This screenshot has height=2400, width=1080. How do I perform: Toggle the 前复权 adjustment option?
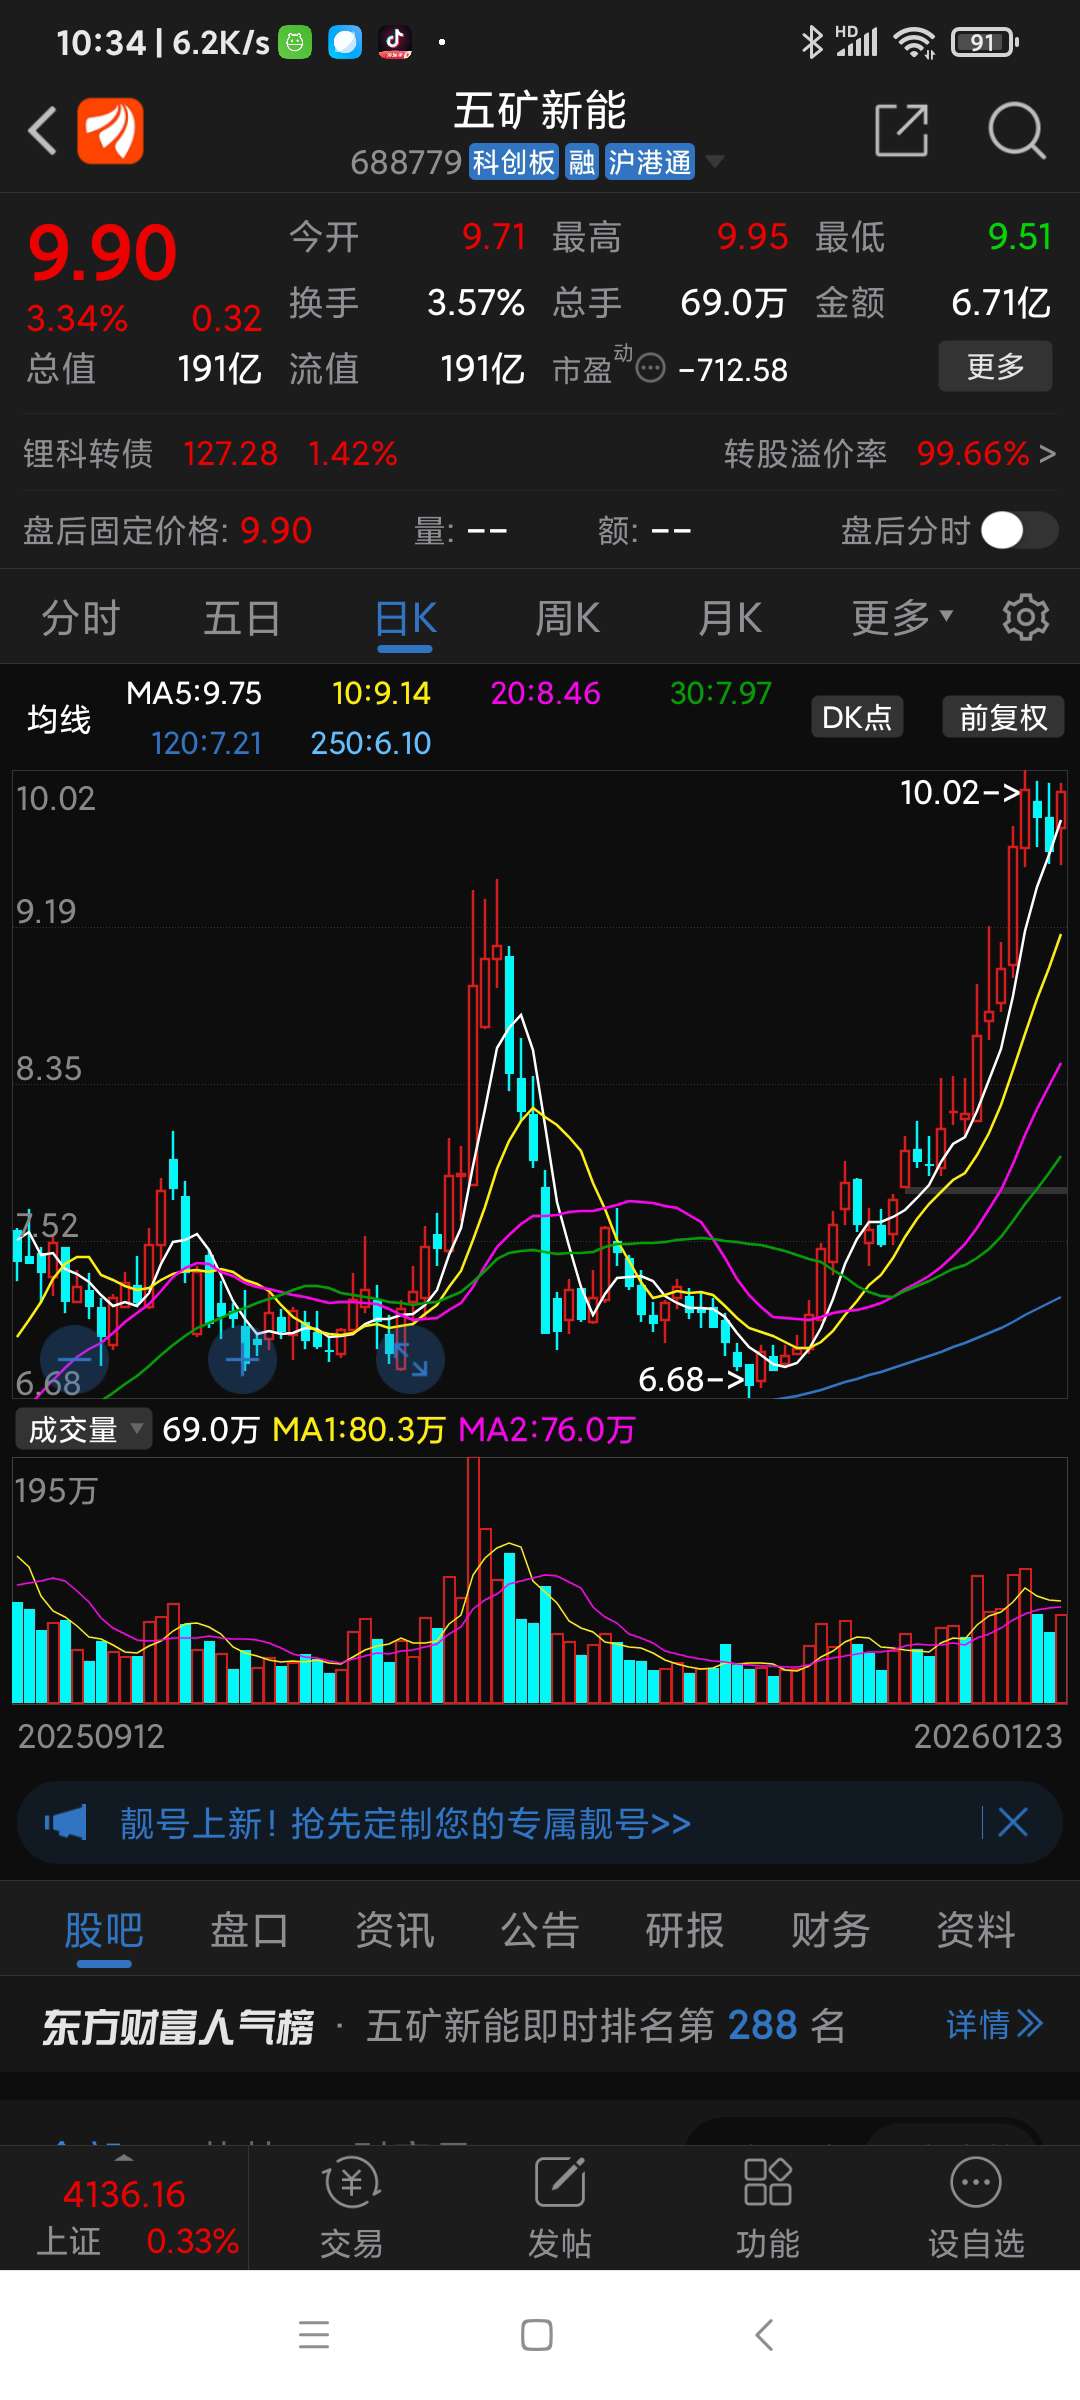coord(1003,717)
